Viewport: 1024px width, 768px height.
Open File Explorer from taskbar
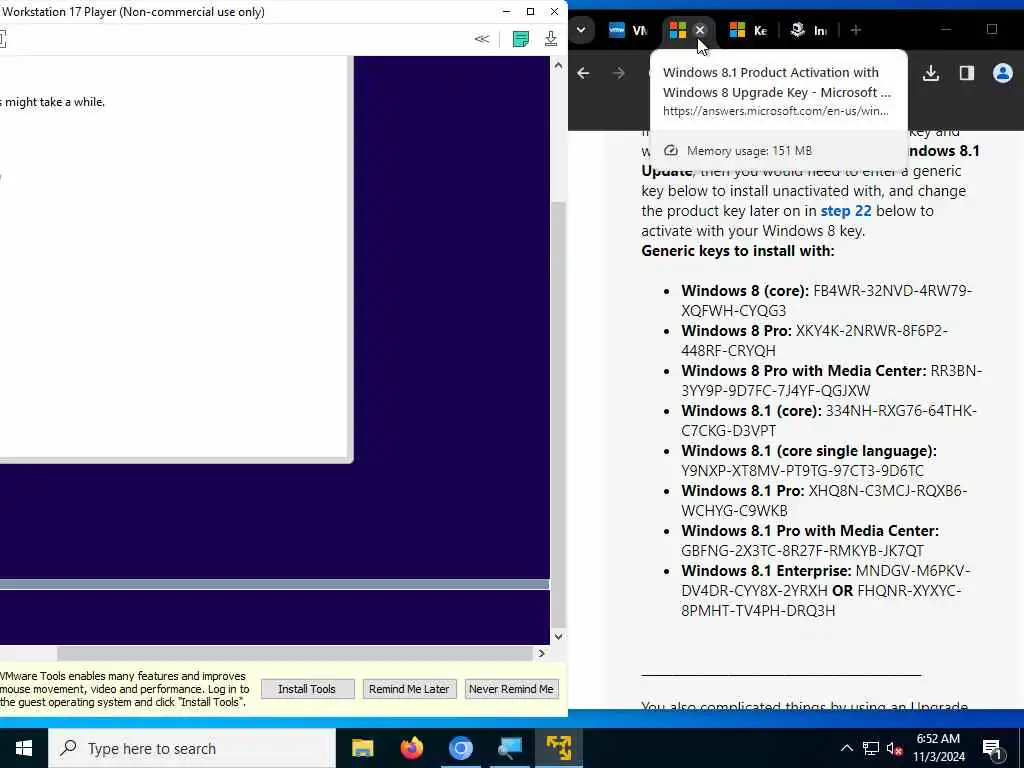[362, 748]
